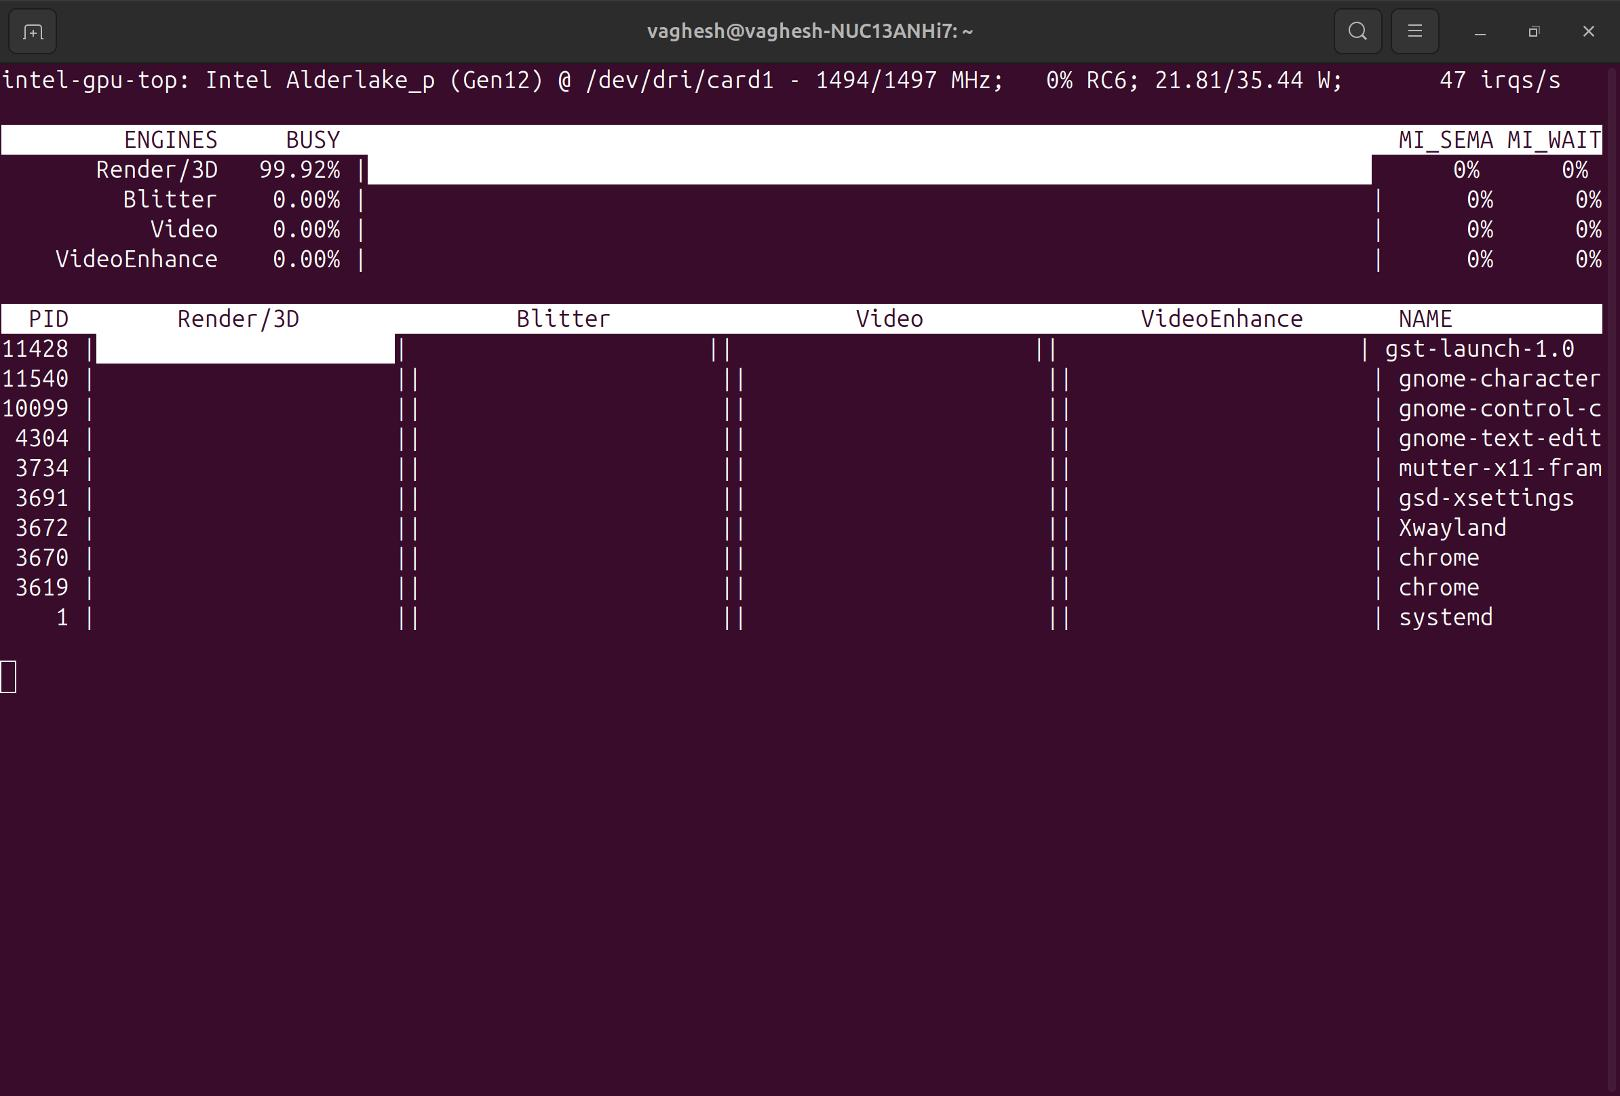Click the VideoEnhance engine label
Viewport: 1620px width, 1096px height.
click(136, 259)
